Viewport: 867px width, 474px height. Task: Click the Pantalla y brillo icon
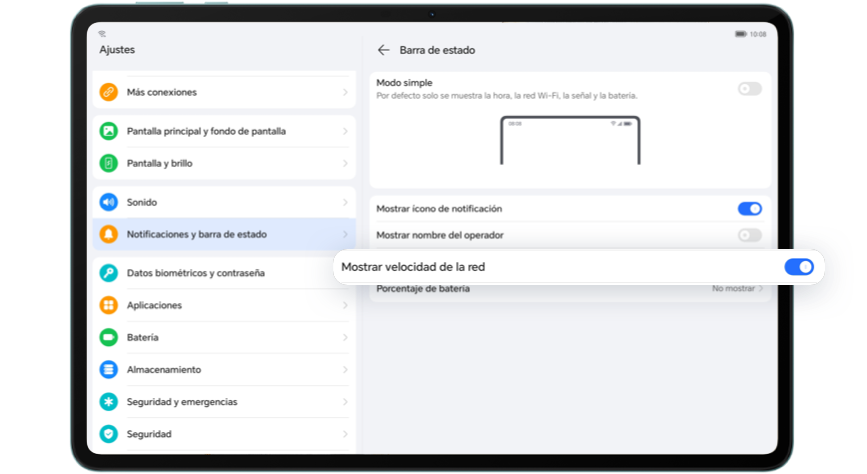tap(109, 163)
